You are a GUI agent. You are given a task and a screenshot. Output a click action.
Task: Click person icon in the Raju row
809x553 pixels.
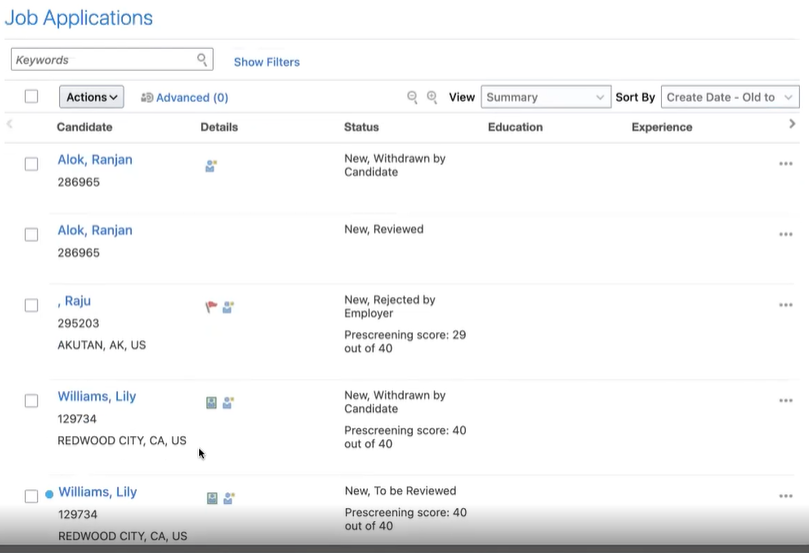pyautogui.click(x=228, y=307)
